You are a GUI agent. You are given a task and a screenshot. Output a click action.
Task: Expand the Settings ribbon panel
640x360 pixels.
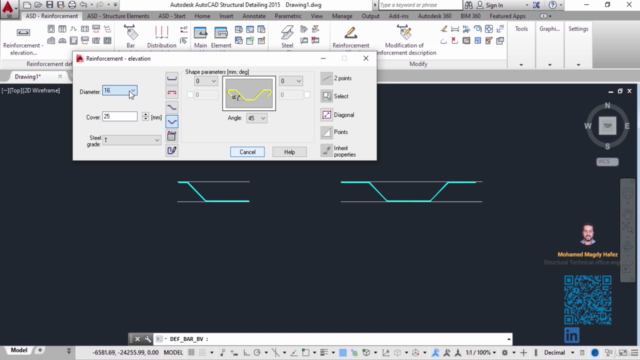(578, 65)
